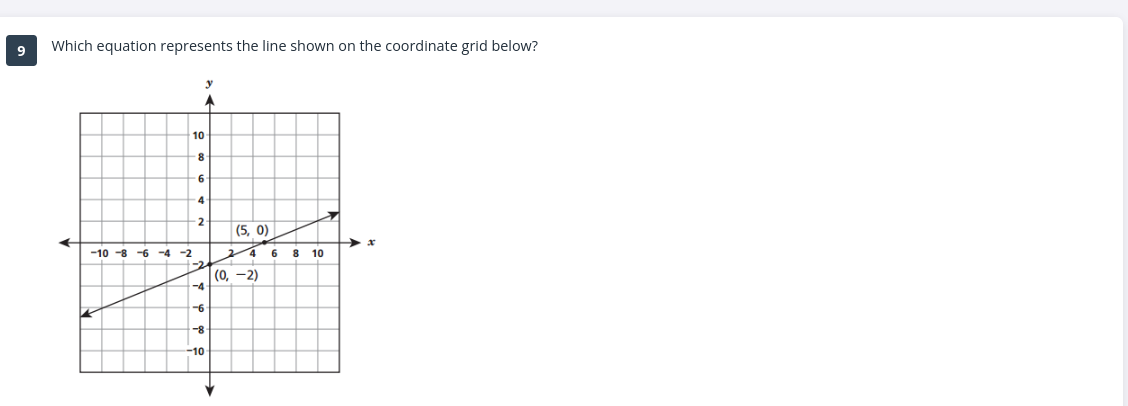
Task: Click the −6 tick label on the y-axis
Action: point(198,308)
